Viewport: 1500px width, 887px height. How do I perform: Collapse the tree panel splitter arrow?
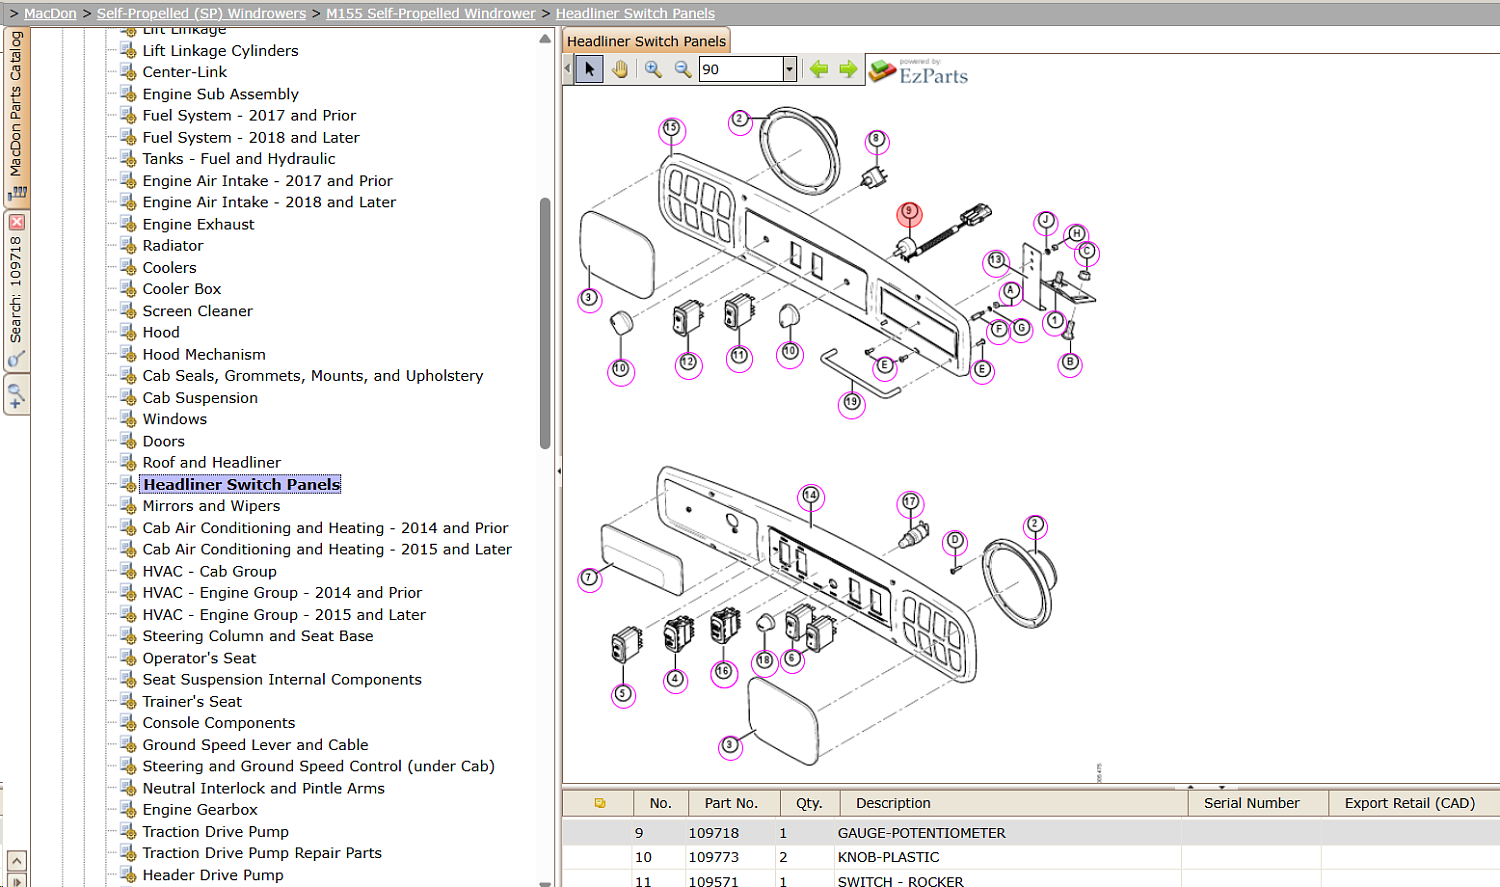(x=559, y=470)
